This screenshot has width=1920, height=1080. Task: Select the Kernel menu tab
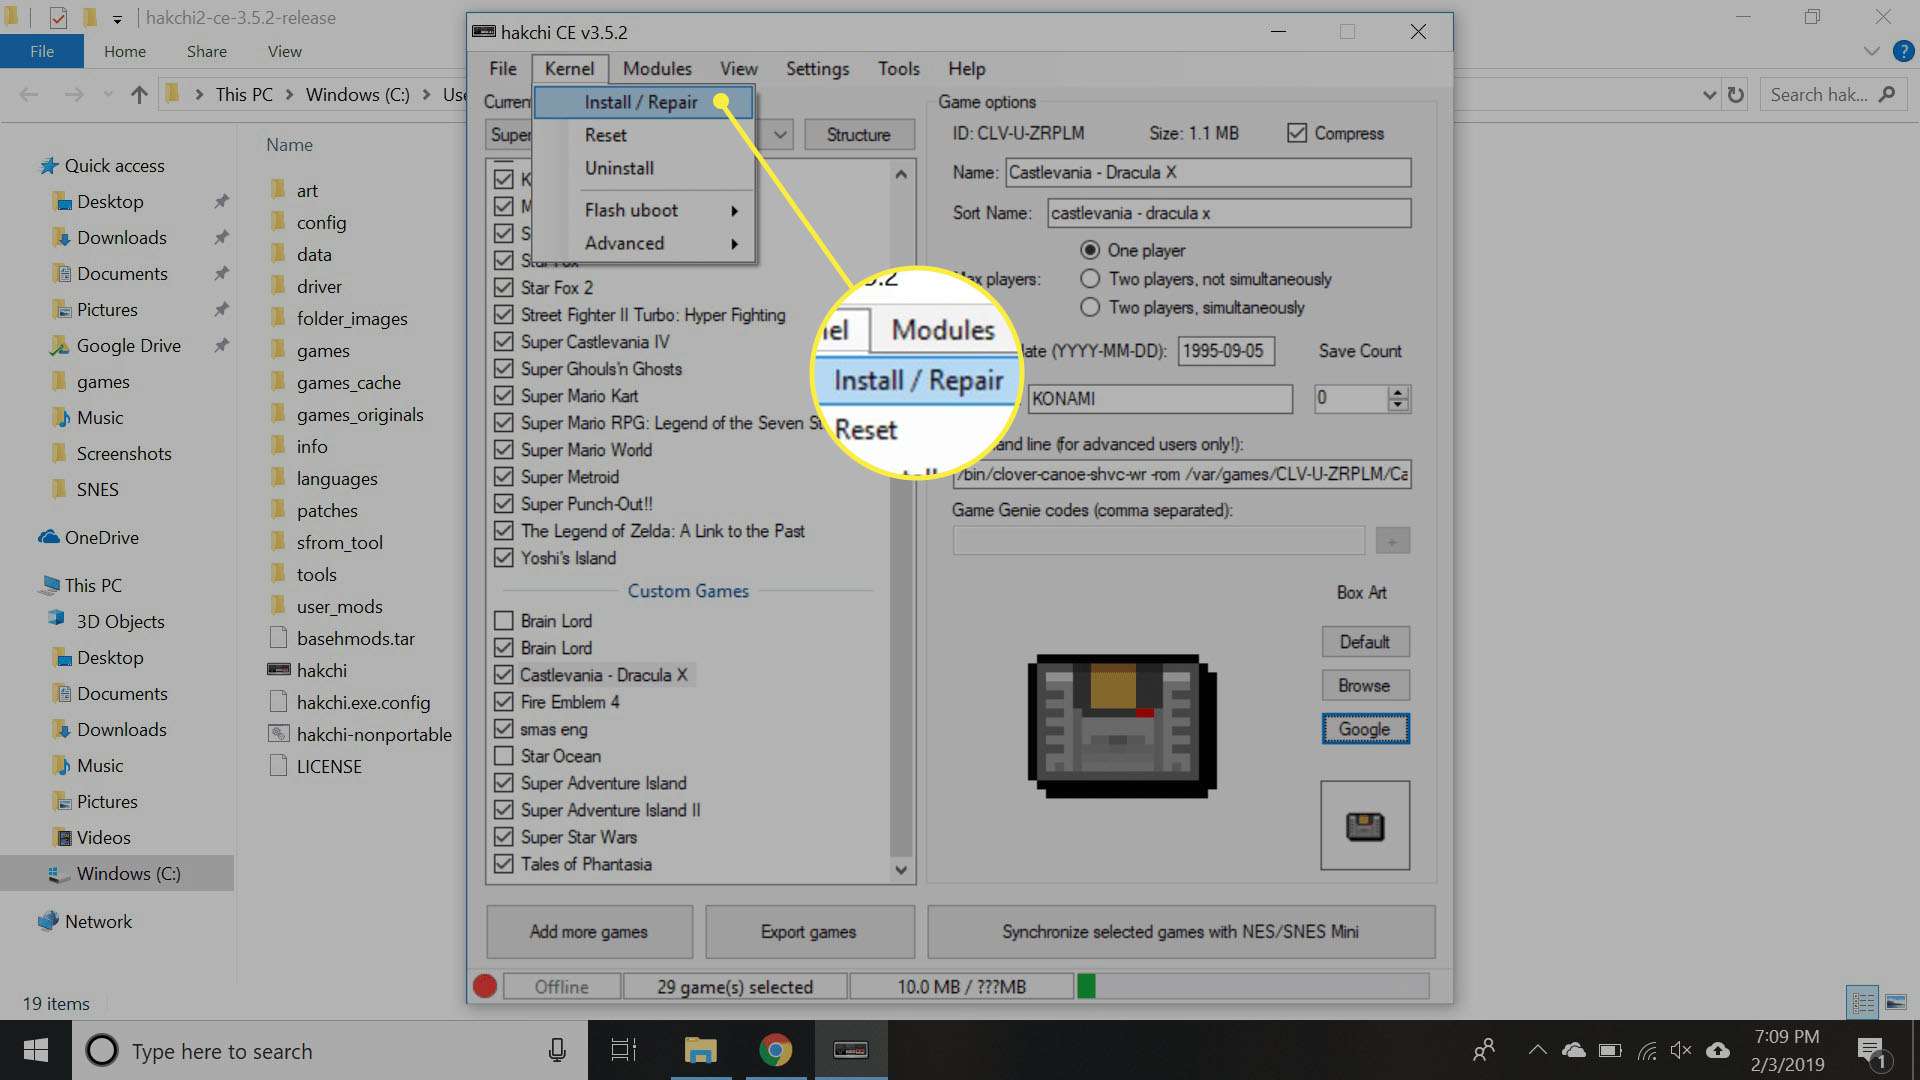tap(568, 69)
